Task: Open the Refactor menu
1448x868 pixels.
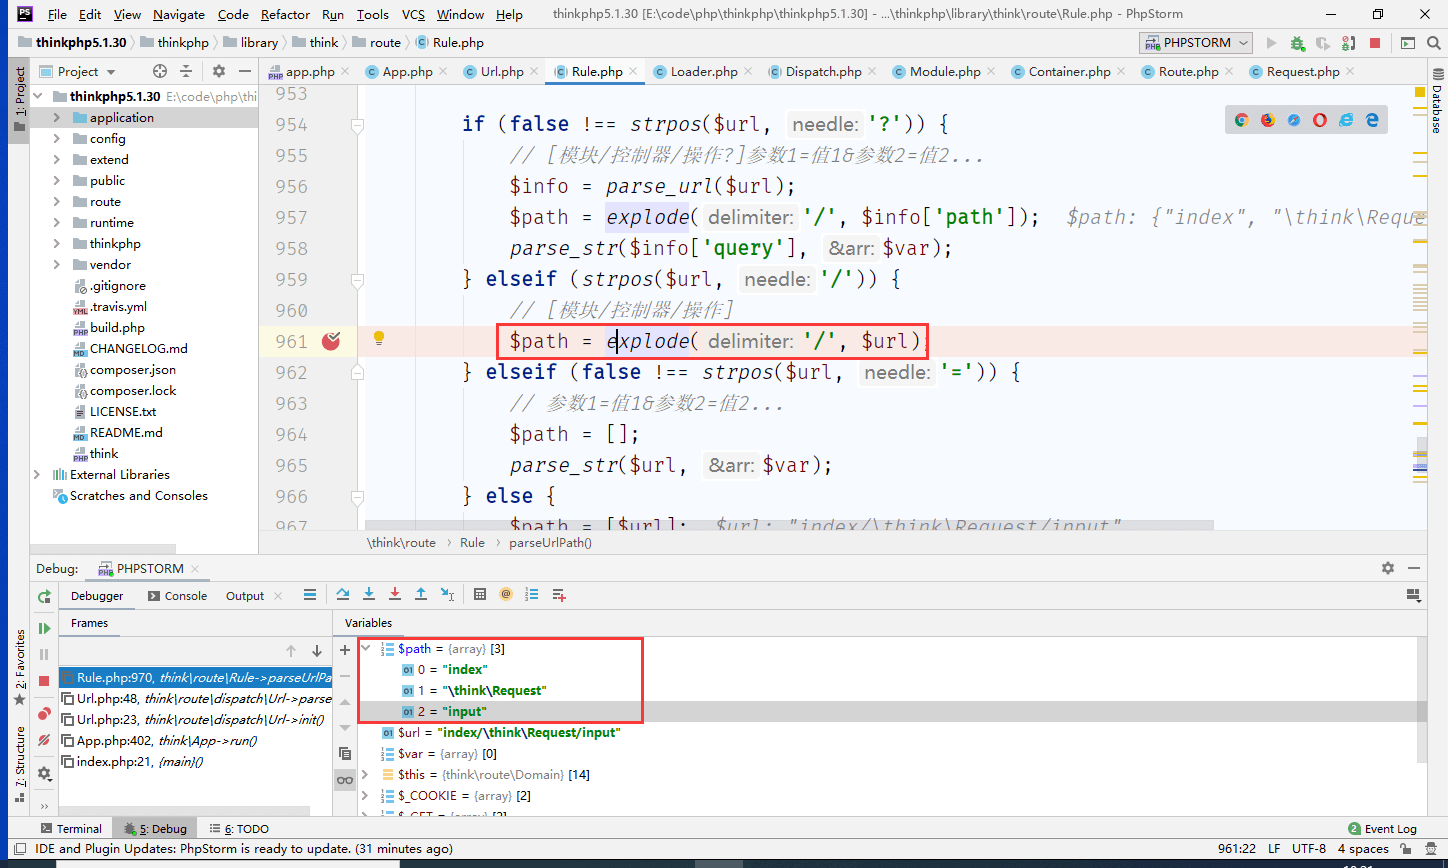Action: click(285, 14)
